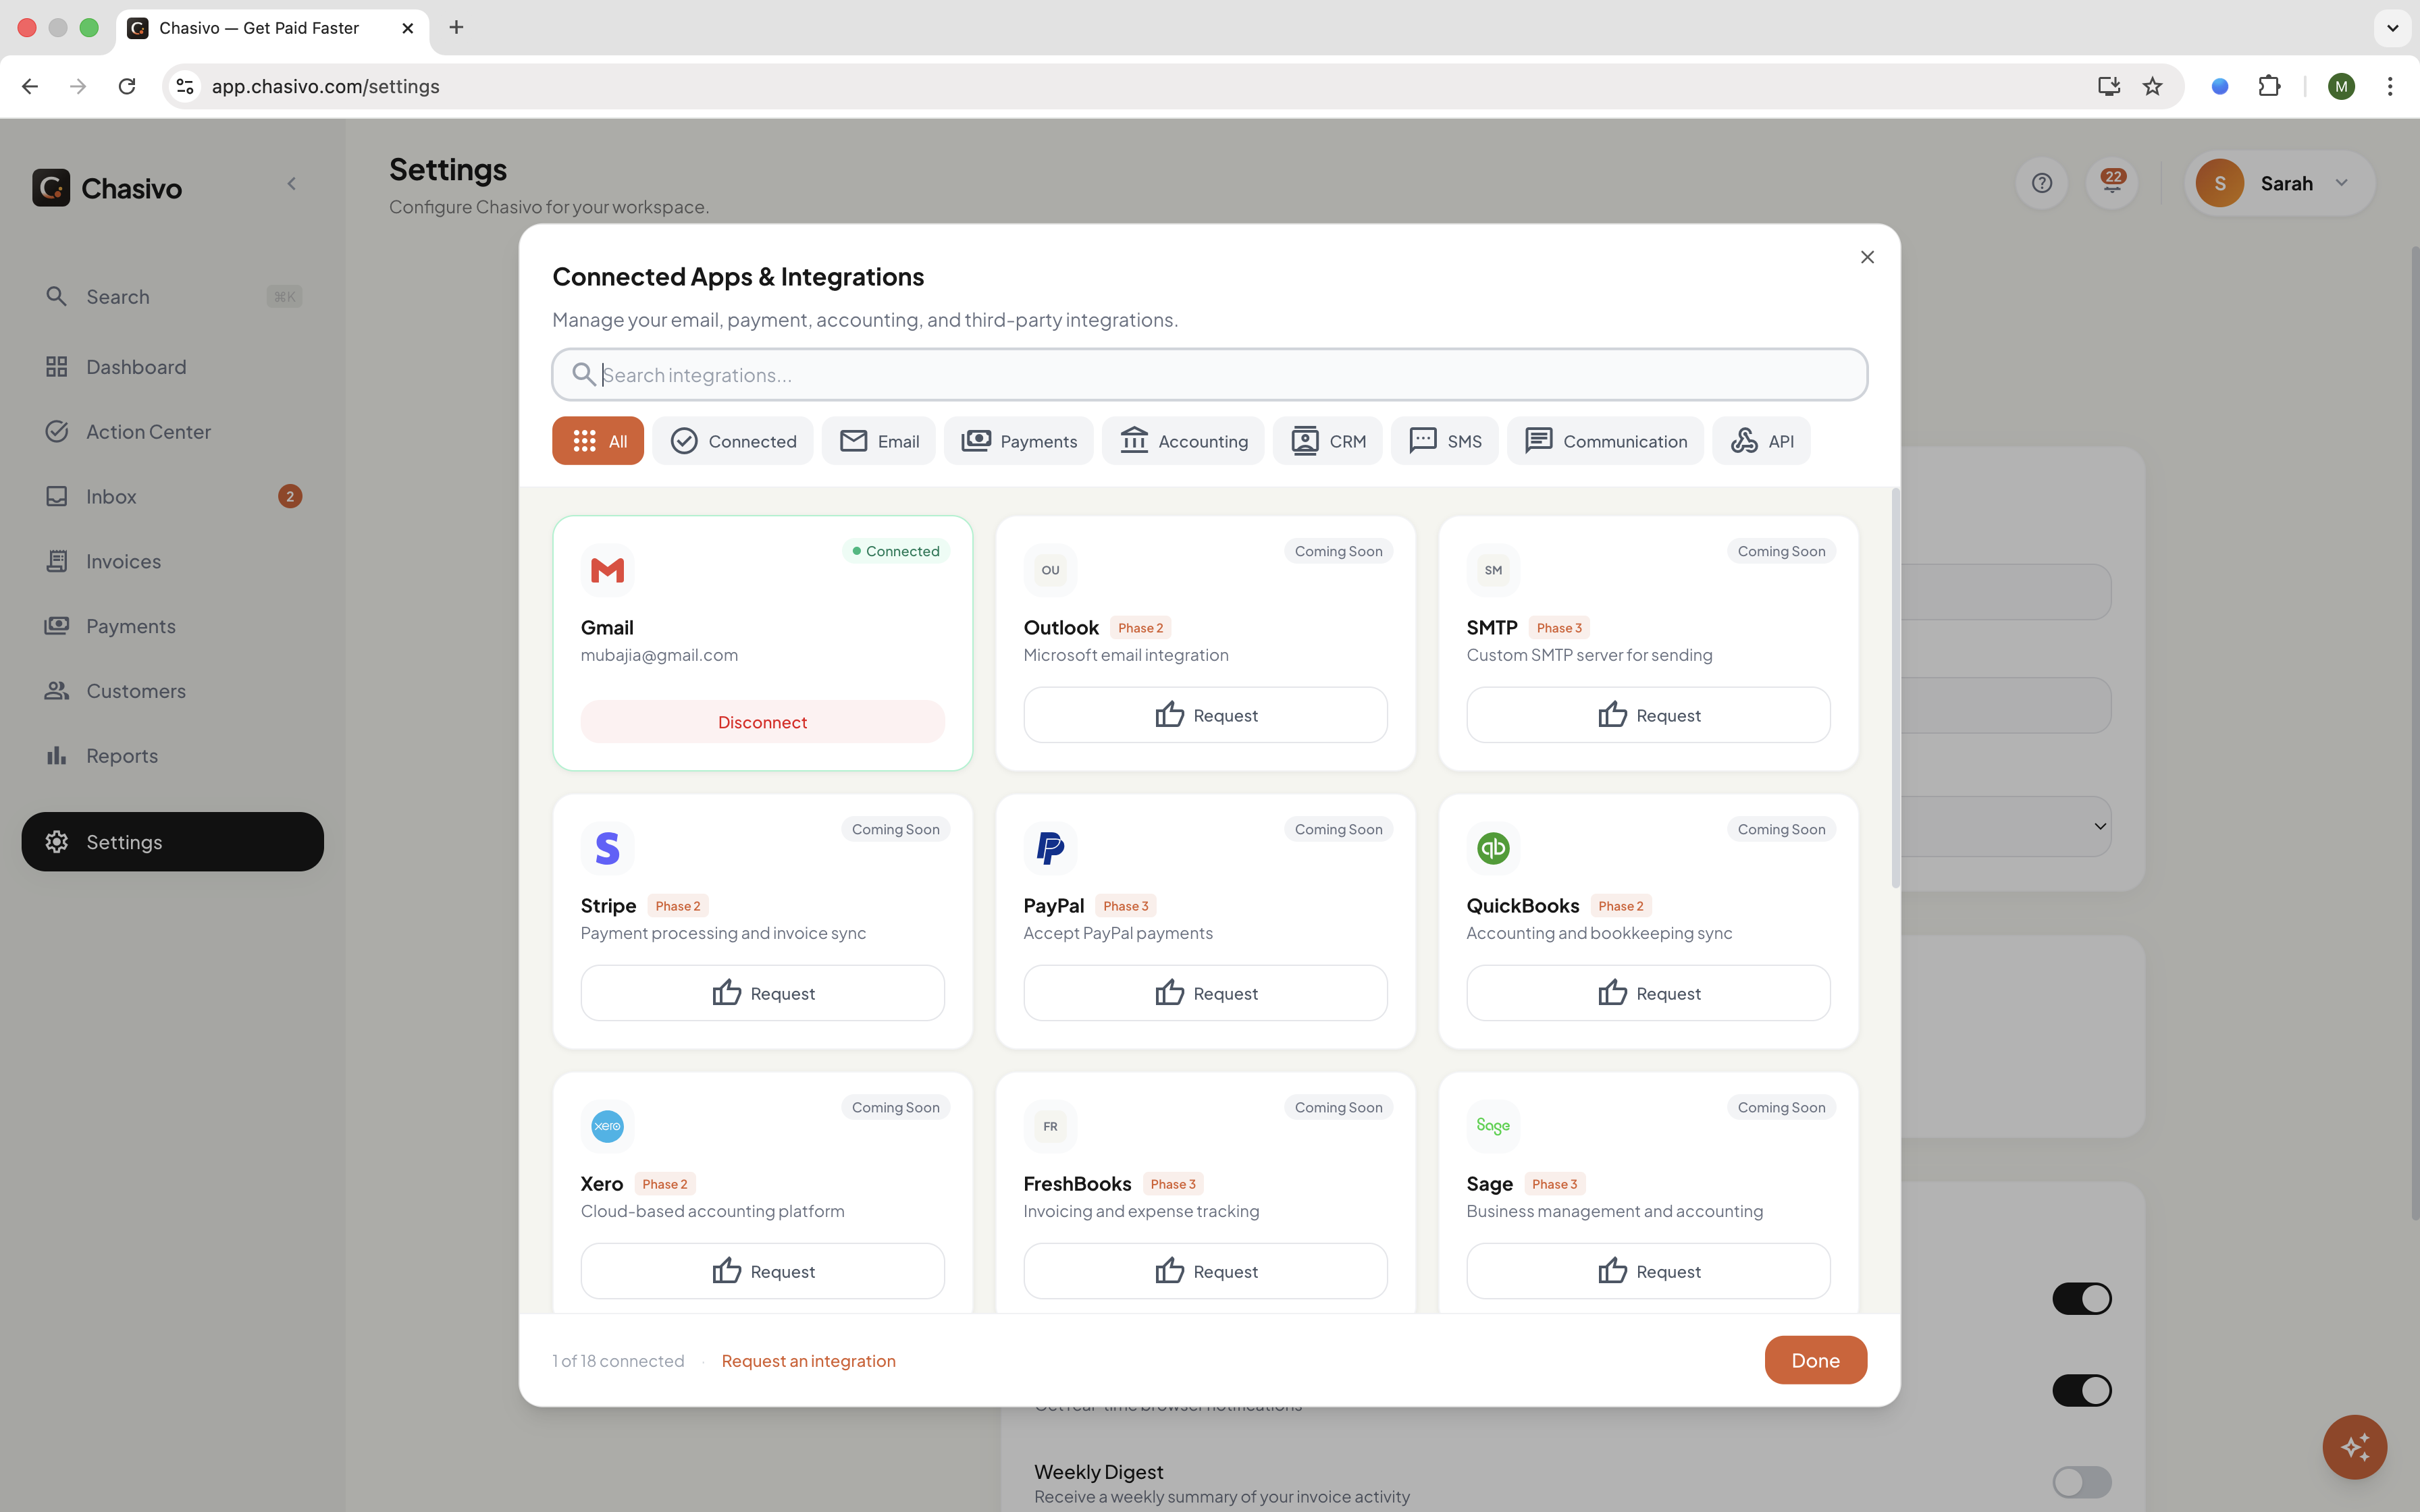Viewport: 2420px width, 1512px height.
Task: Click the Sage logo icon
Action: [1493, 1126]
